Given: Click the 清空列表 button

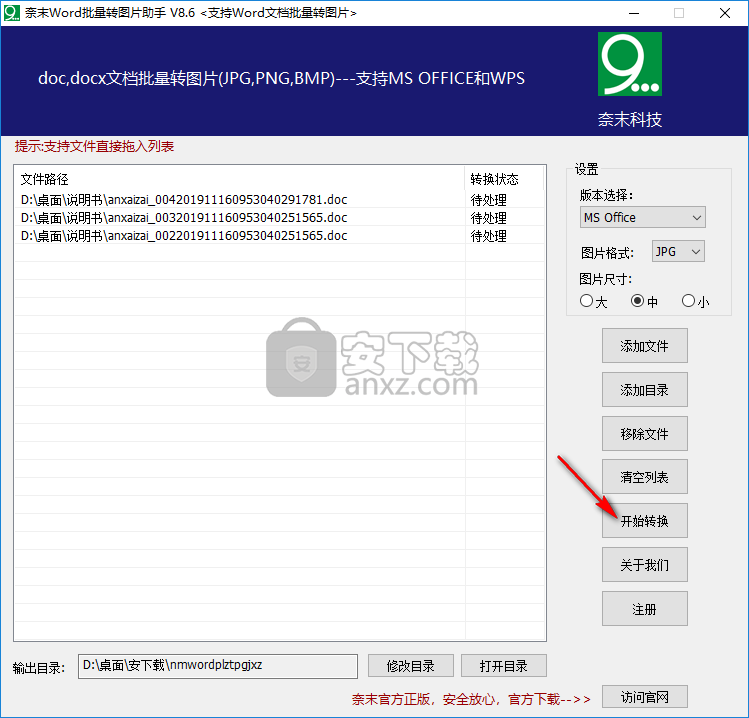Looking at the screenshot, I should (x=644, y=477).
